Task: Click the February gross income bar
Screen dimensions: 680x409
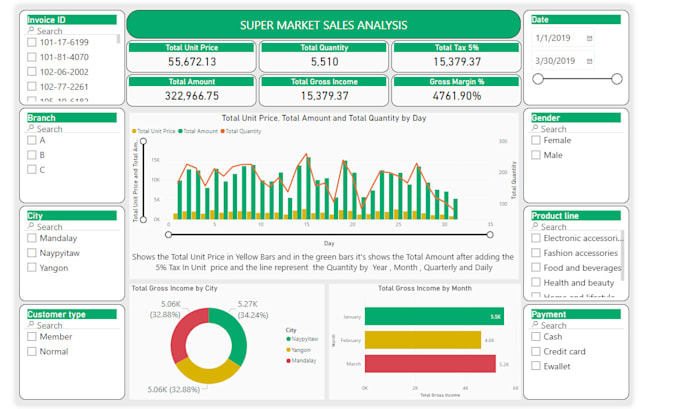Action: tap(423, 340)
